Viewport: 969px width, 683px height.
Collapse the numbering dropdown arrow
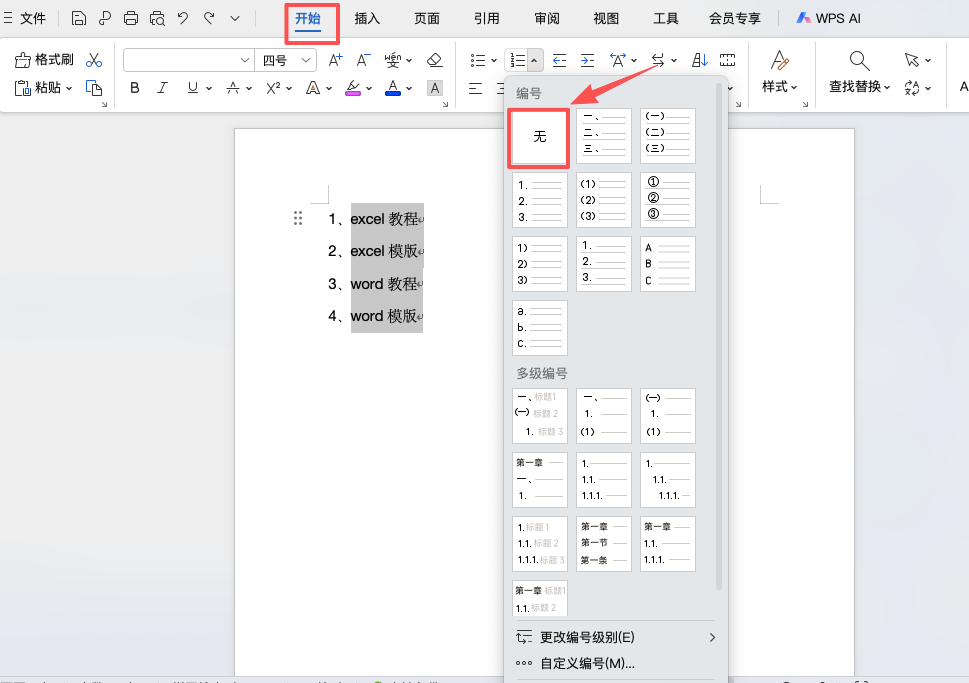(534, 60)
